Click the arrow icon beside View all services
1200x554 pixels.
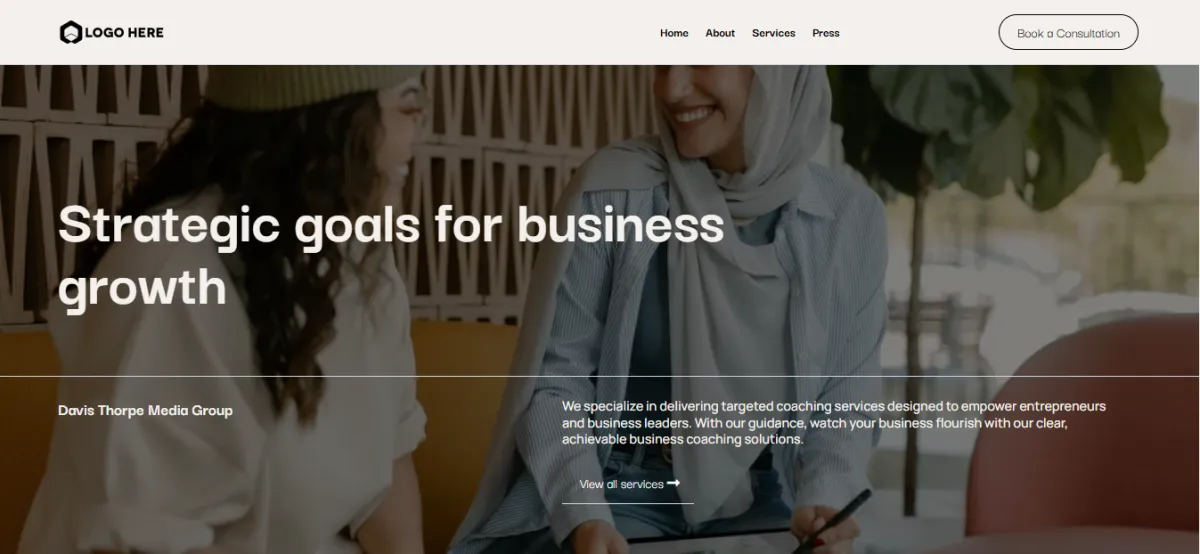click(x=674, y=483)
